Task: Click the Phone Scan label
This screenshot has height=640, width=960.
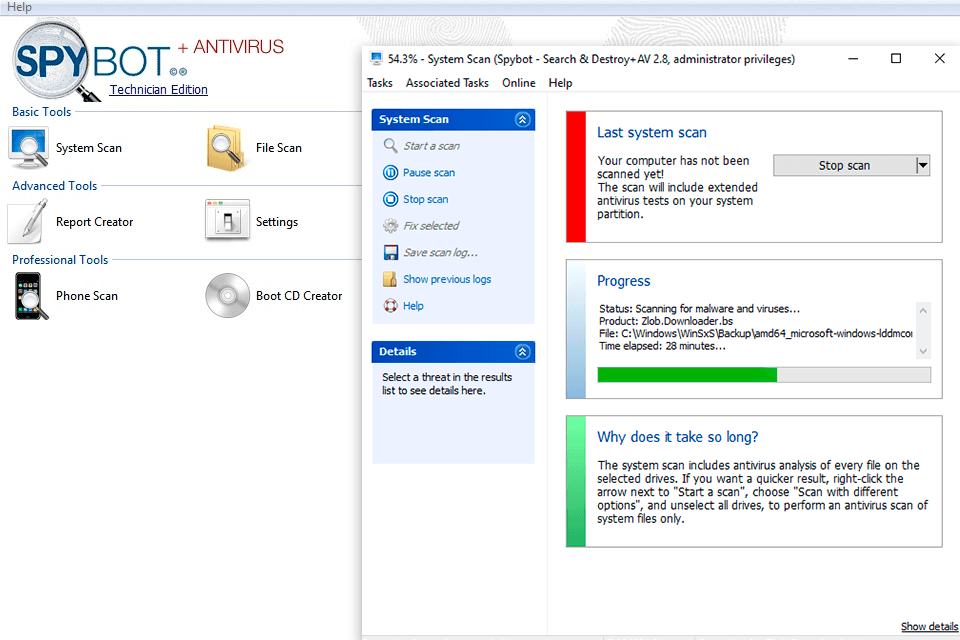Action: tap(87, 296)
